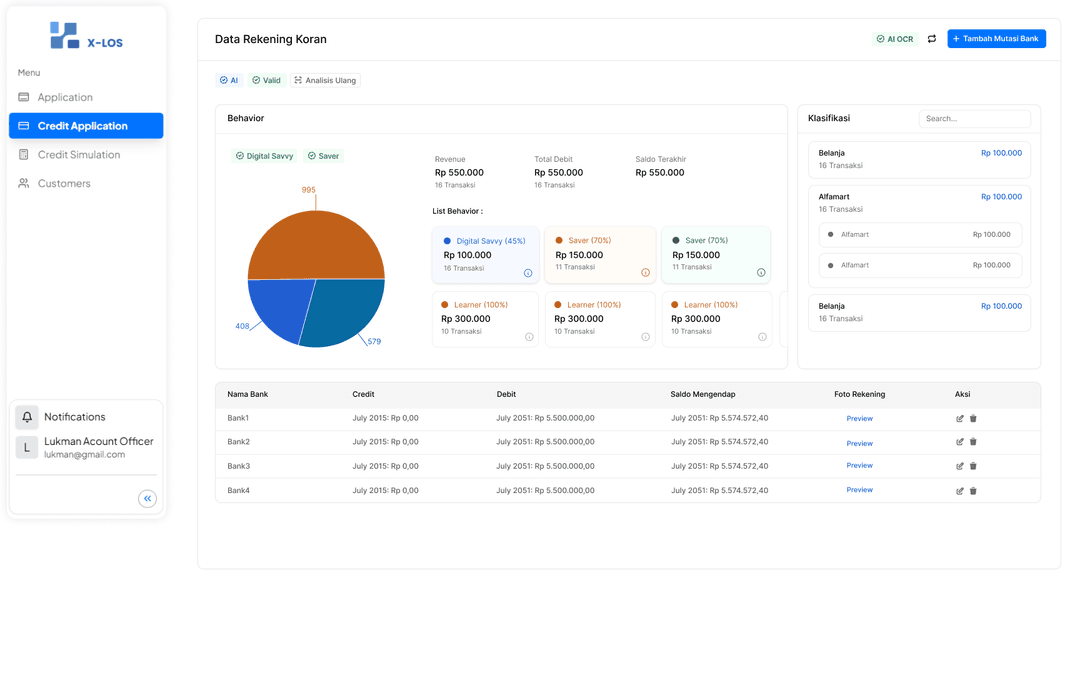The height and width of the screenshot is (698, 1080).
Task: Edit the Bank3 row
Action: click(959, 466)
